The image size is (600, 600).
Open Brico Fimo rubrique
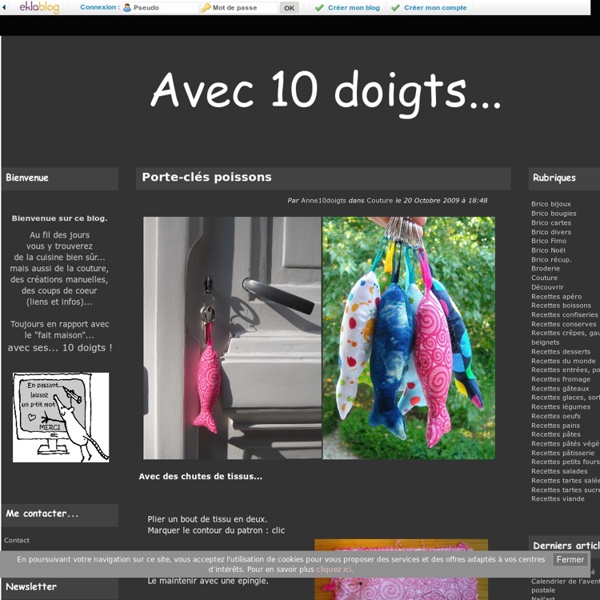549,241
